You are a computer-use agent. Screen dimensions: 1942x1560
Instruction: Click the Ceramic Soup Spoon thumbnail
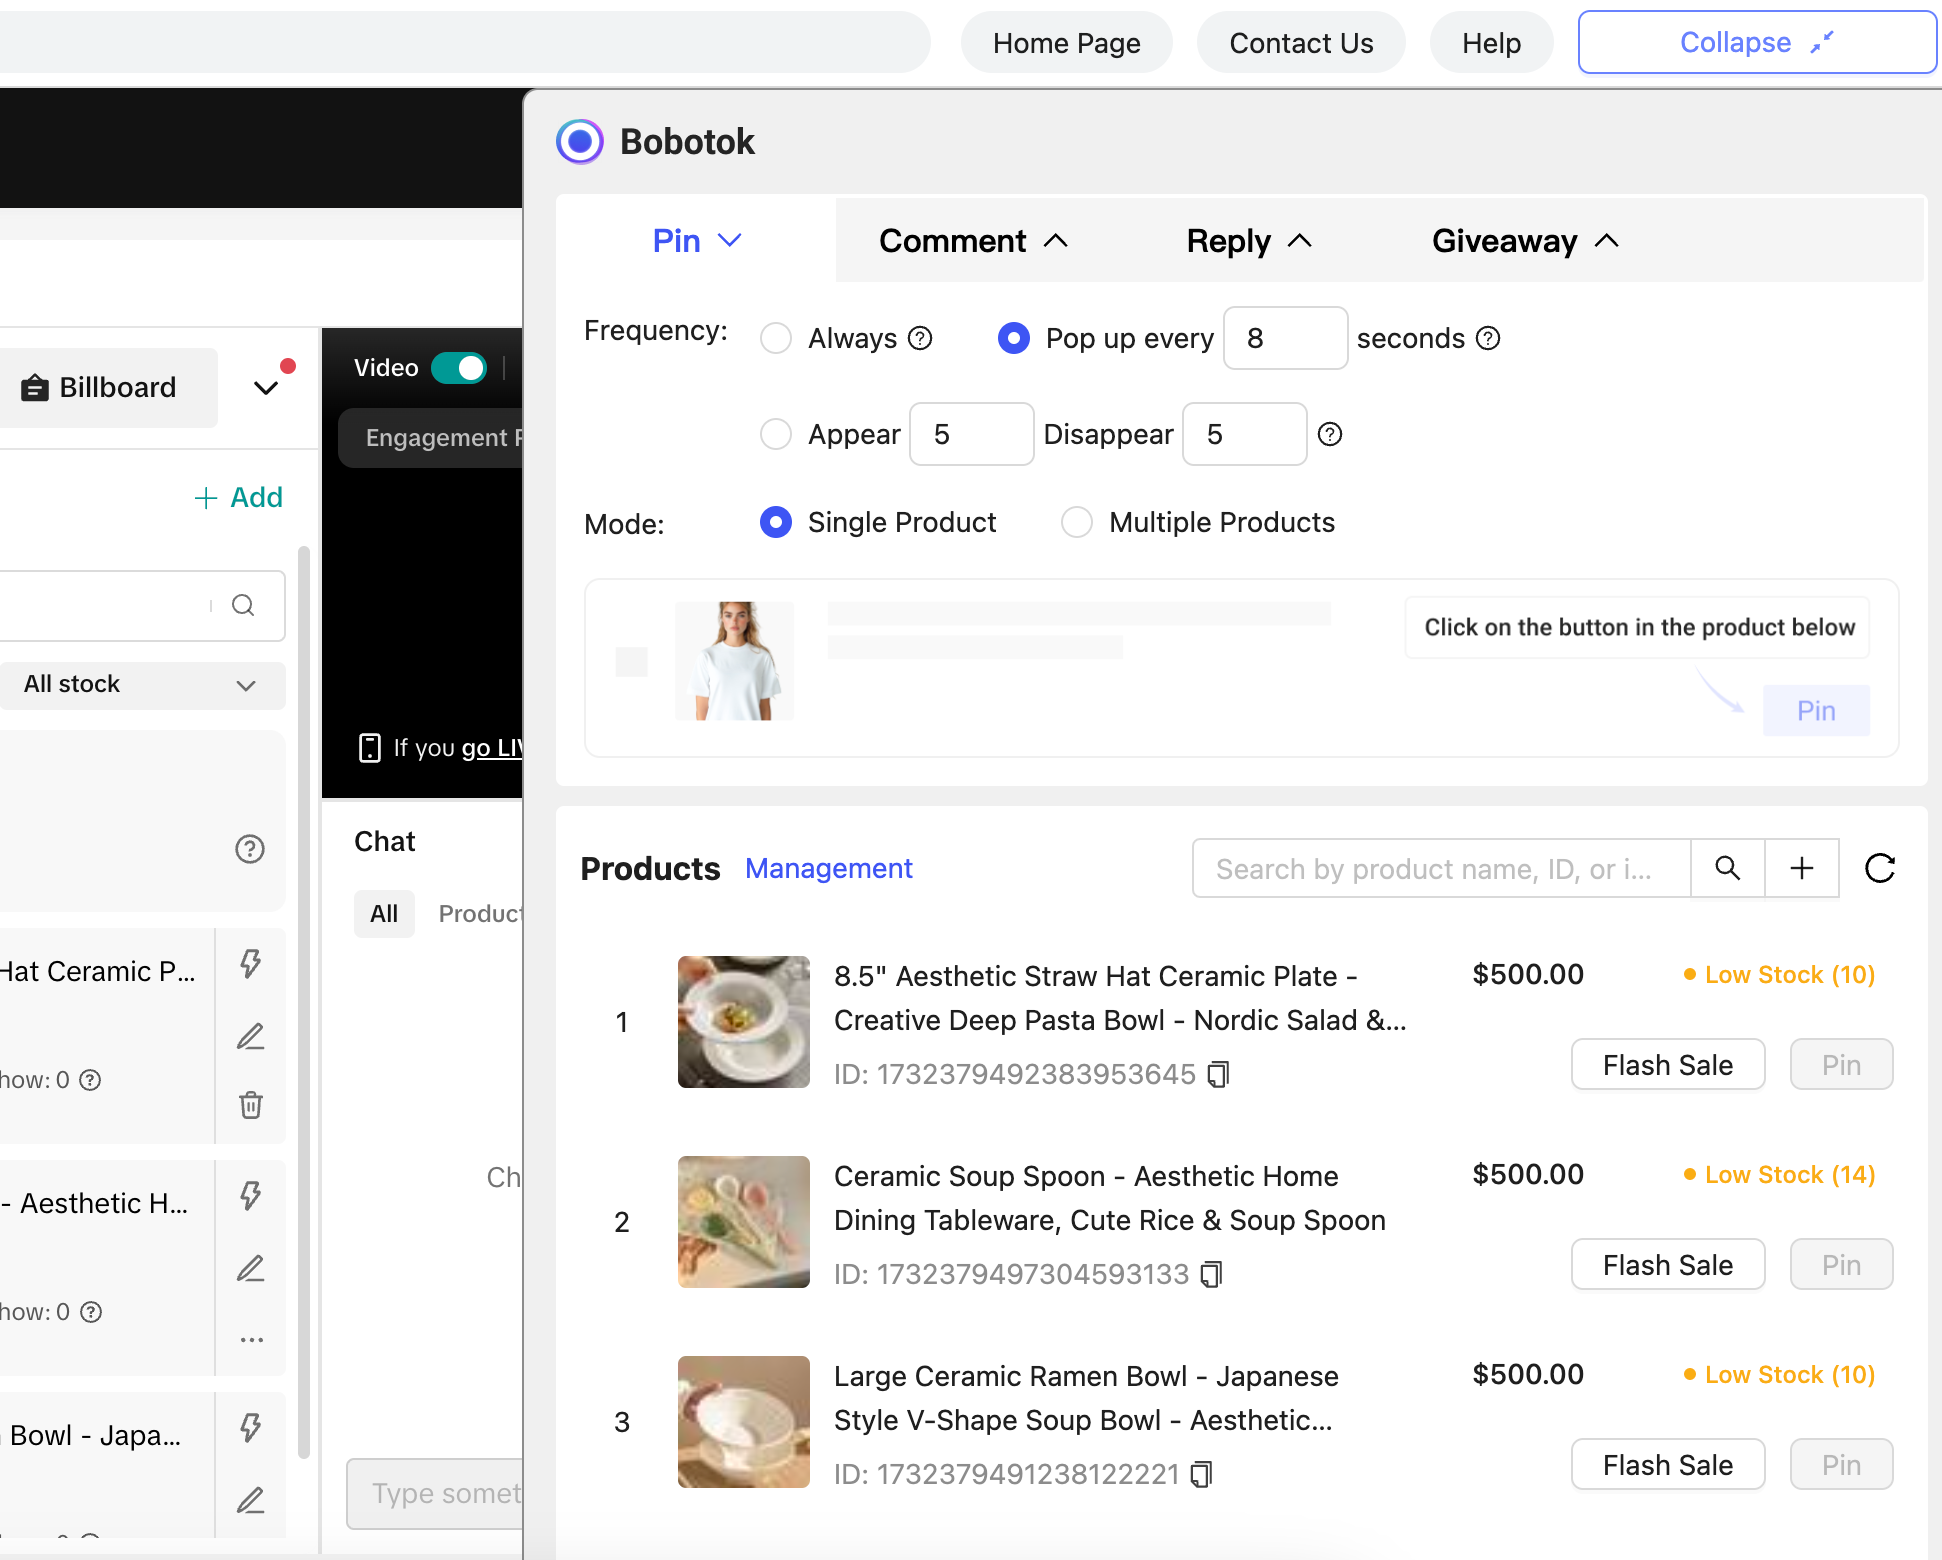click(744, 1222)
